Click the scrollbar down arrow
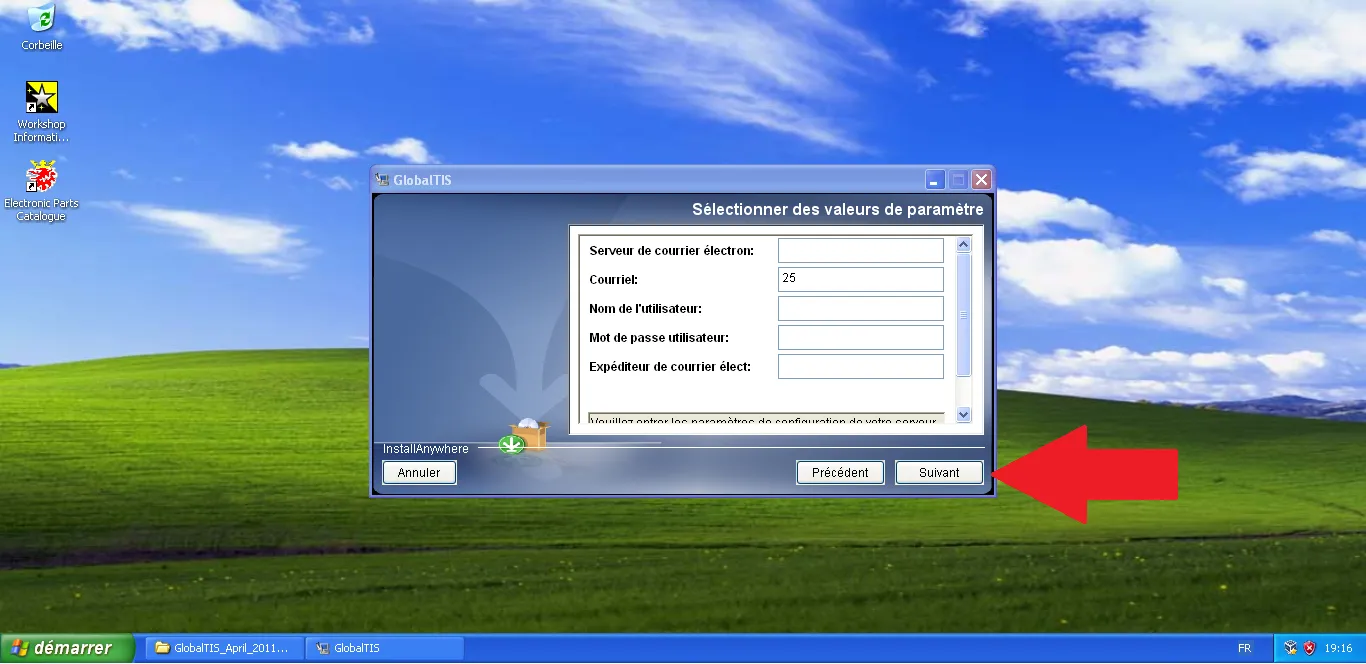 click(x=962, y=413)
